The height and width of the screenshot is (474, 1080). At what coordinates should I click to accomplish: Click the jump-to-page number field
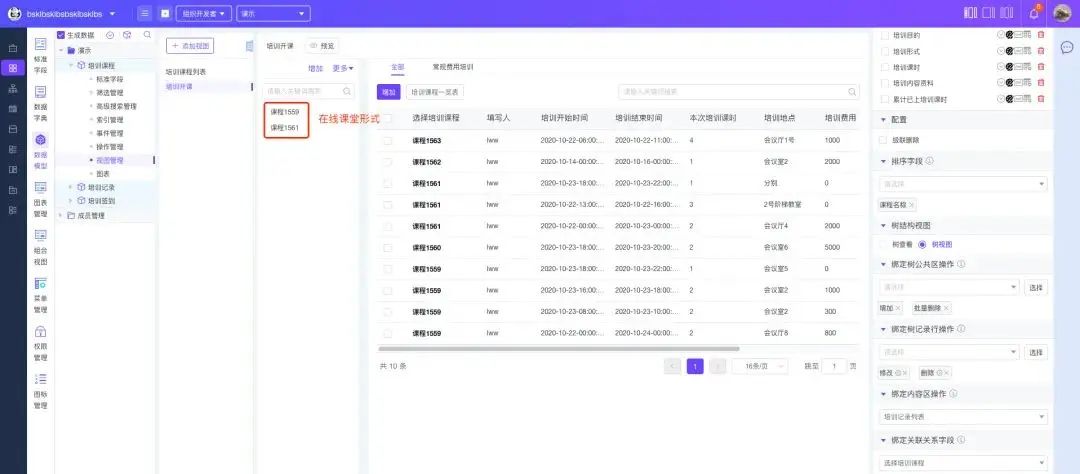(x=835, y=367)
